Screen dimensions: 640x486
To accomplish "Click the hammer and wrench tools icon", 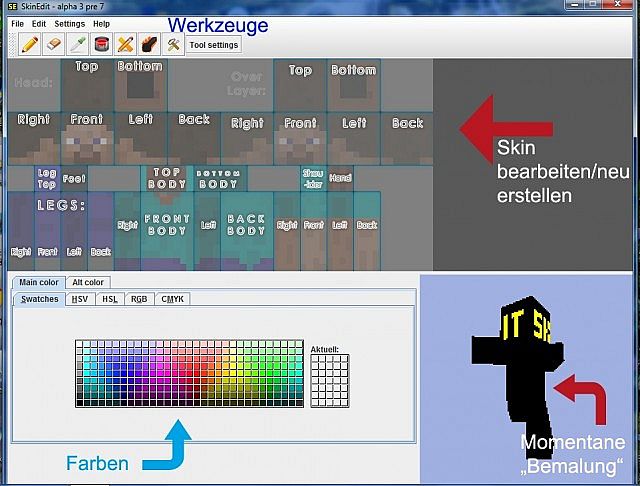I will (x=173, y=44).
